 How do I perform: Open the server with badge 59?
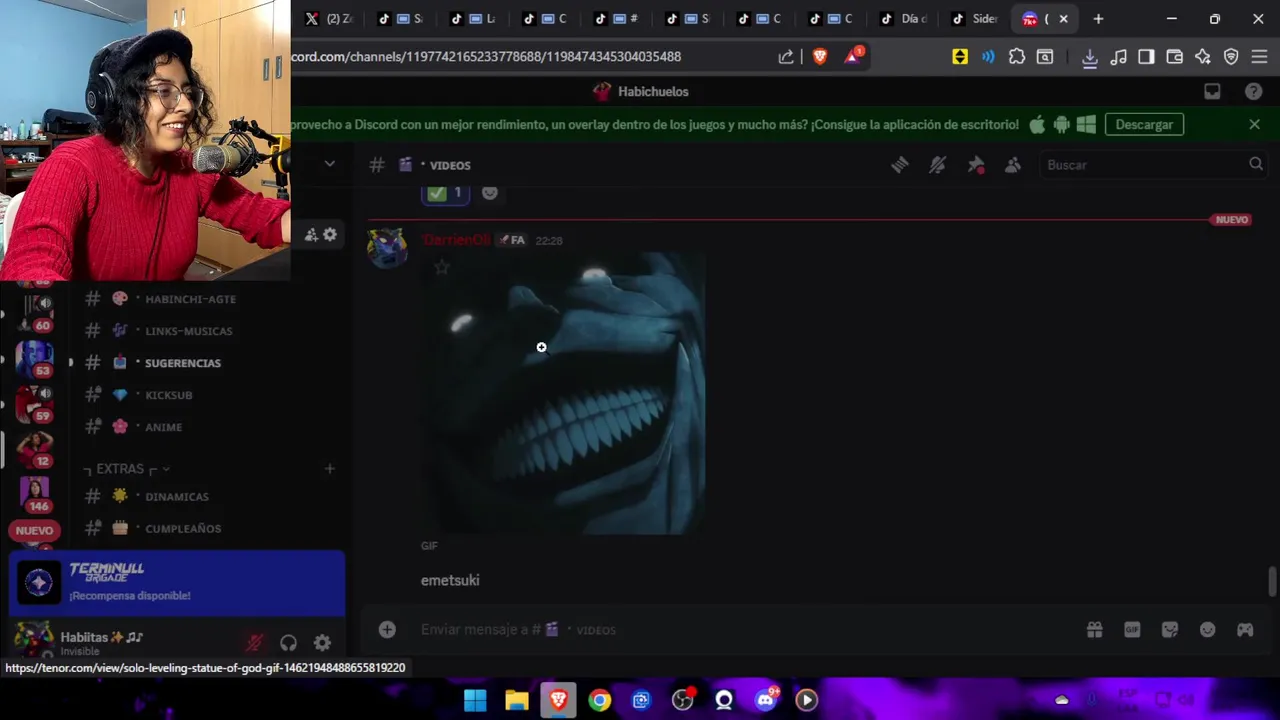click(x=35, y=403)
